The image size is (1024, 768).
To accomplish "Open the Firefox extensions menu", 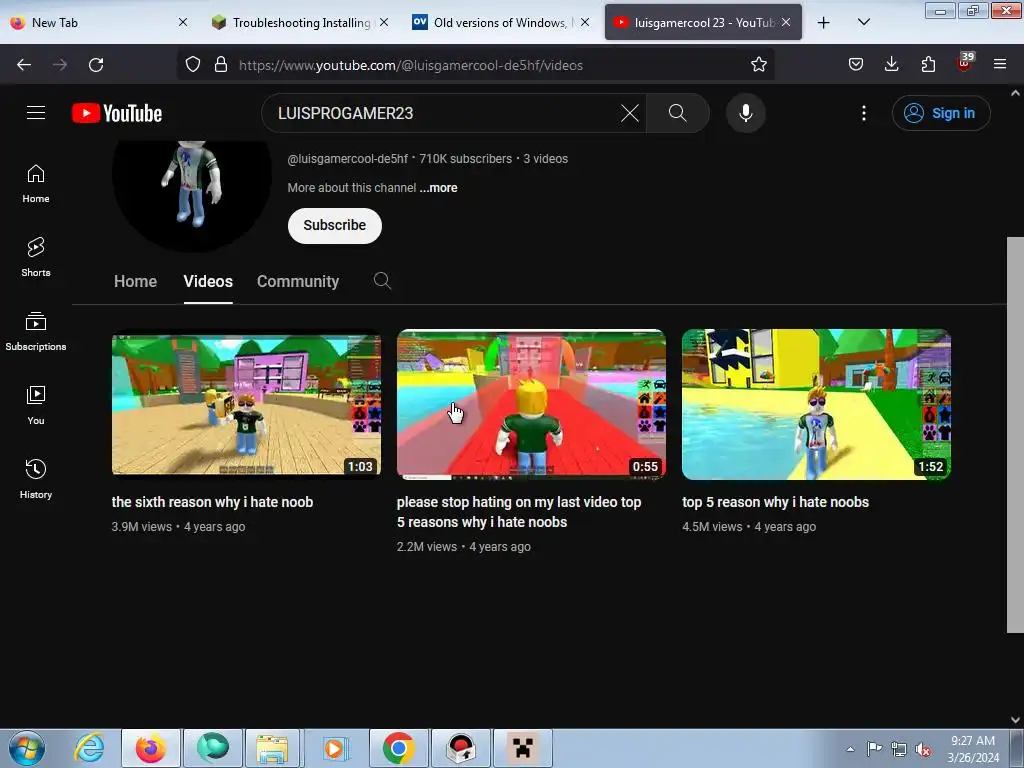I will click(928, 65).
